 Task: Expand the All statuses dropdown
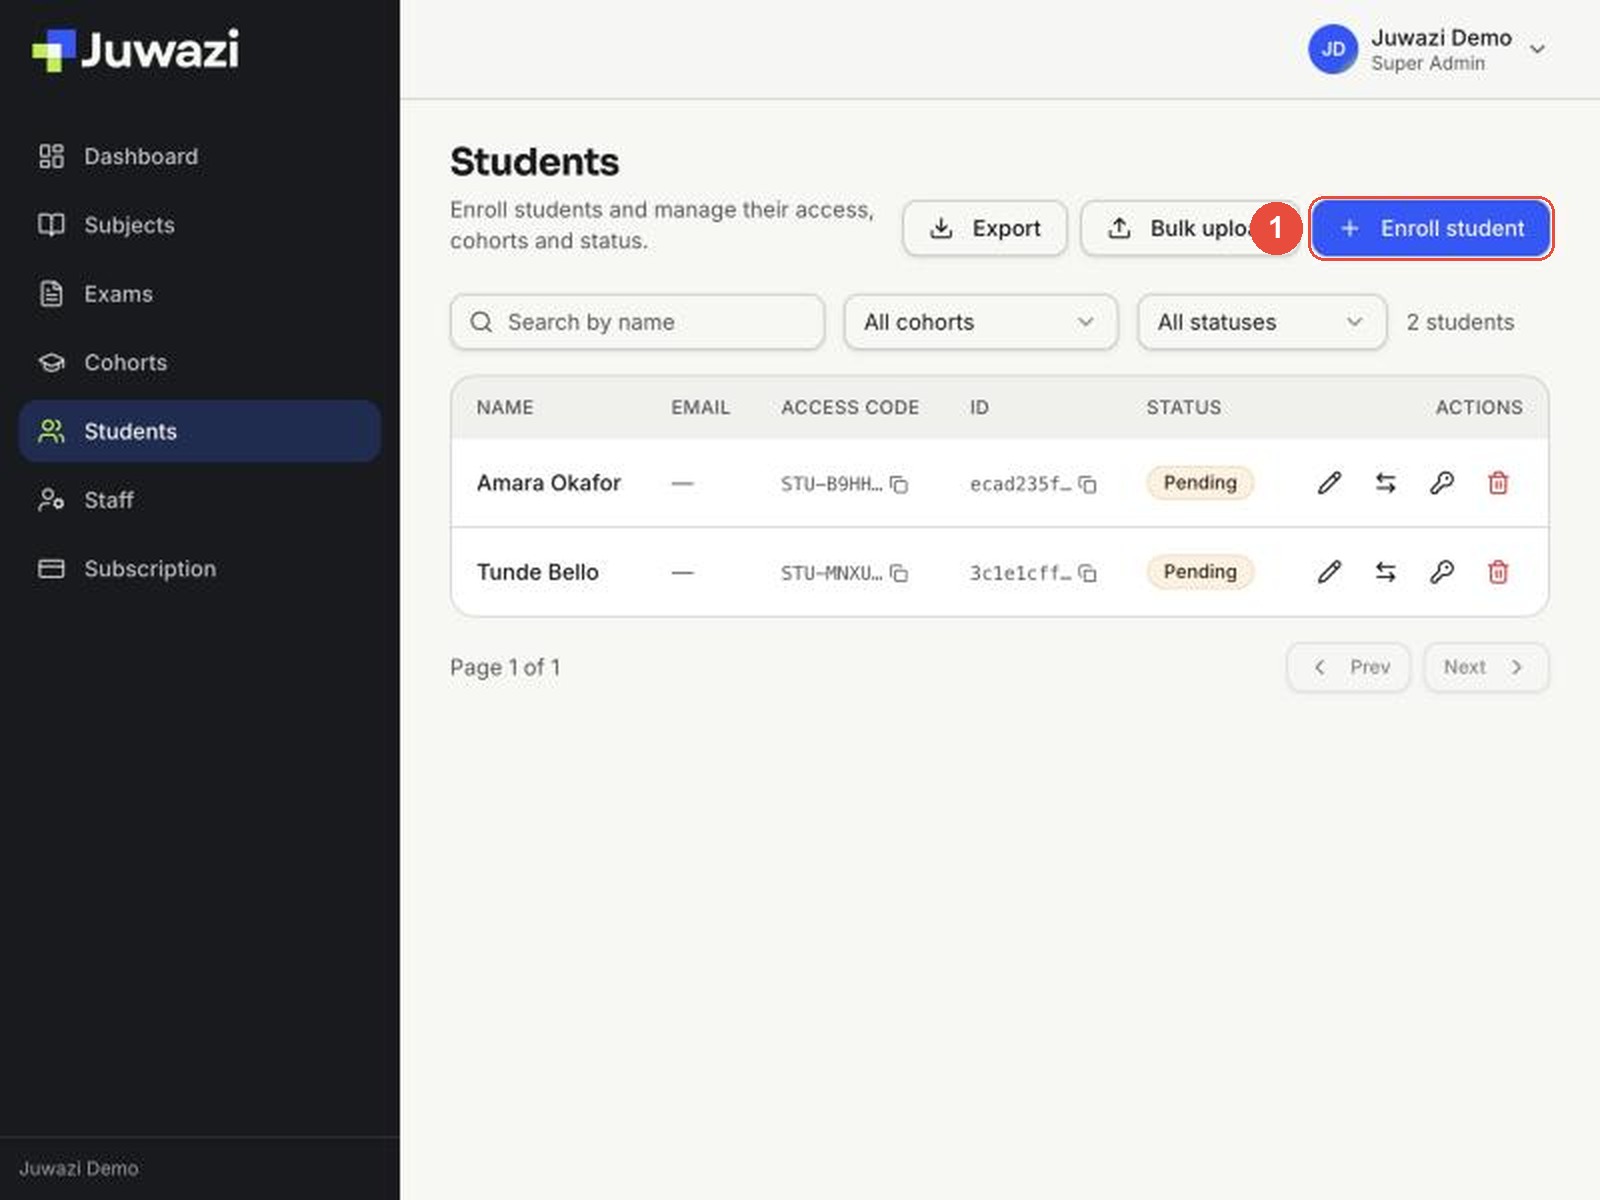coord(1262,322)
